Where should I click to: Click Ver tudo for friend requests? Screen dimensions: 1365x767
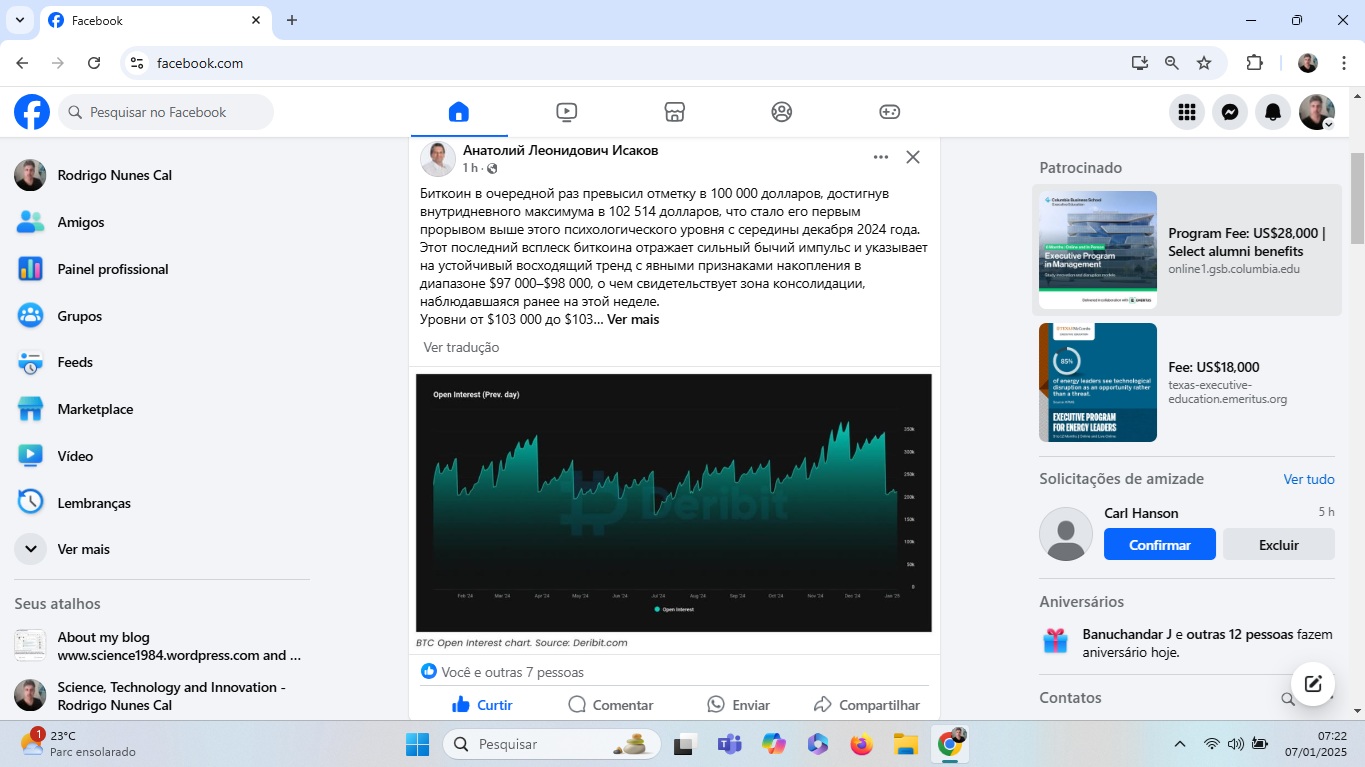(1309, 479)
